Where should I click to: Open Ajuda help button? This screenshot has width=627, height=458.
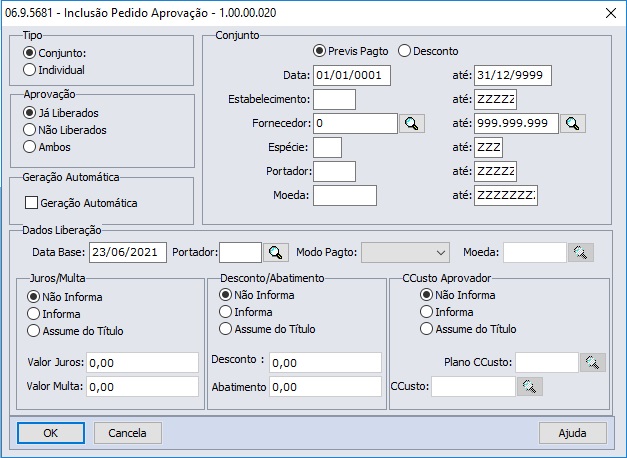(573, 433)
